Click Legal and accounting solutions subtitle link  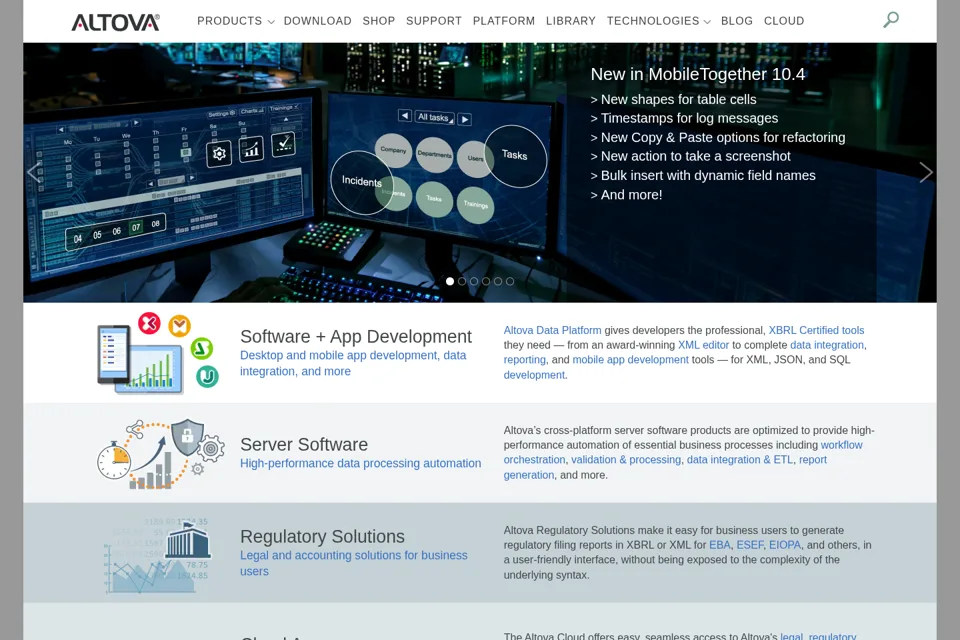click(354, 563)
